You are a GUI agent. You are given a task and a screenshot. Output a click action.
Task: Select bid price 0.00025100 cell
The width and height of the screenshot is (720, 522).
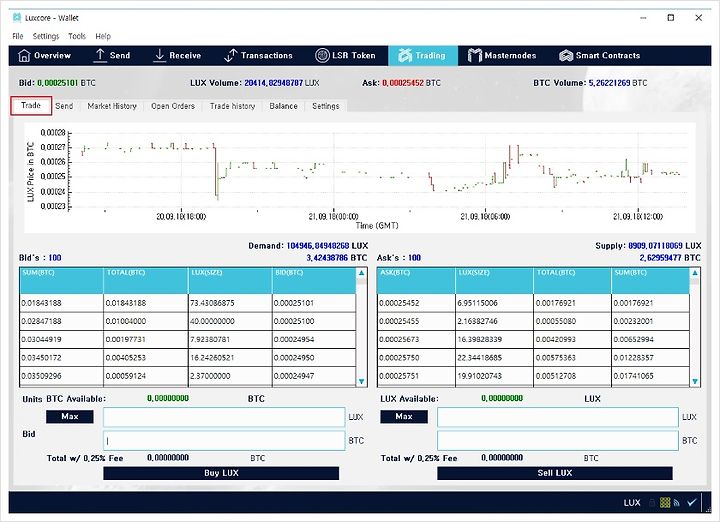[x=314, y=321]
